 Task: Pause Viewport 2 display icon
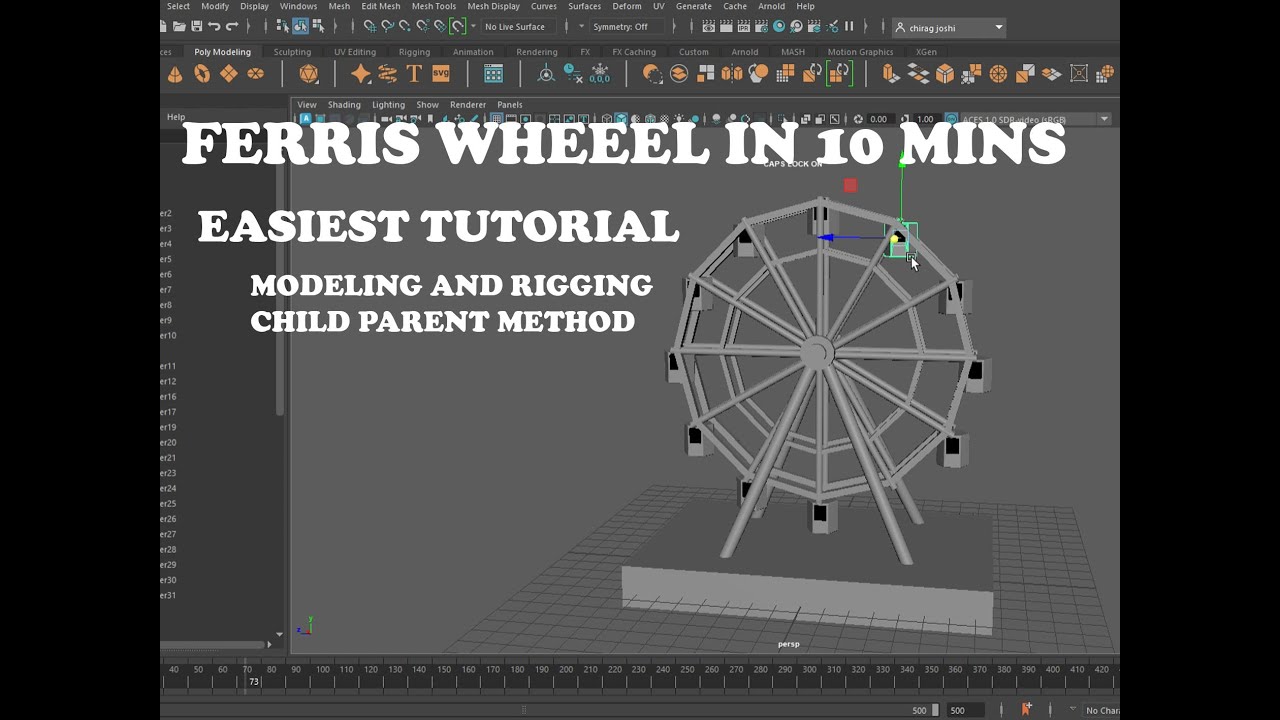[x=849, y=27]
